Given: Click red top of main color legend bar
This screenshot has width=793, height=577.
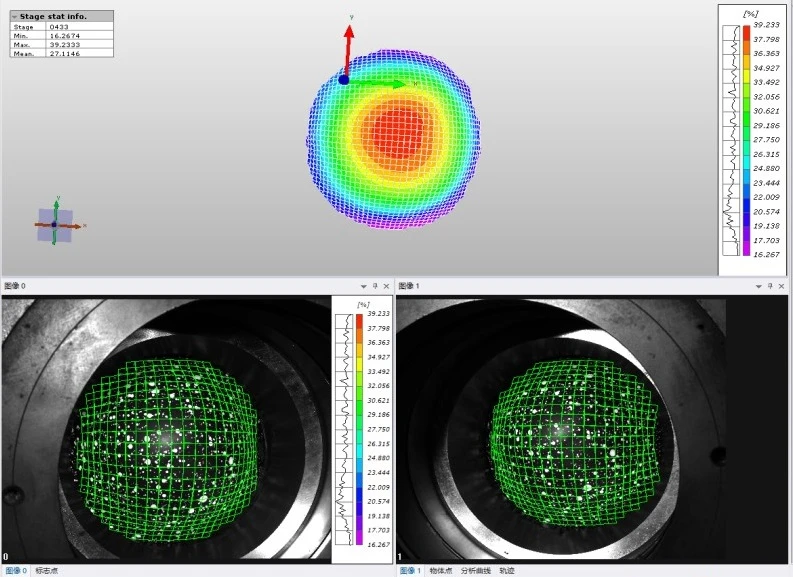Looking at the screenshot, I should click(x=746, y=32).
